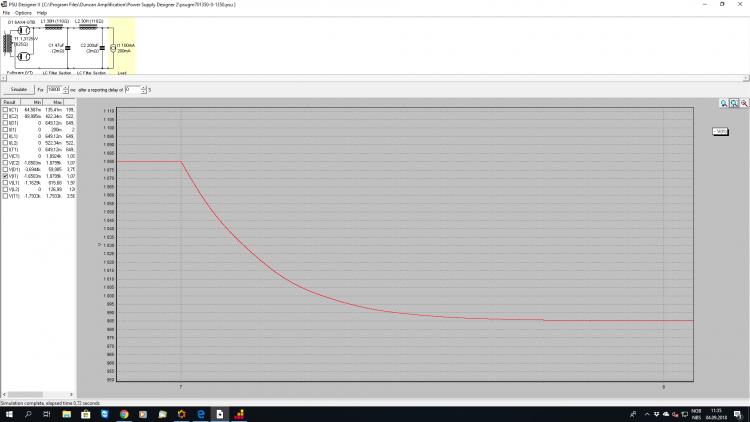
Task: Click the zoom in magnifier icon on graph
Action: [x=724, y=103]
